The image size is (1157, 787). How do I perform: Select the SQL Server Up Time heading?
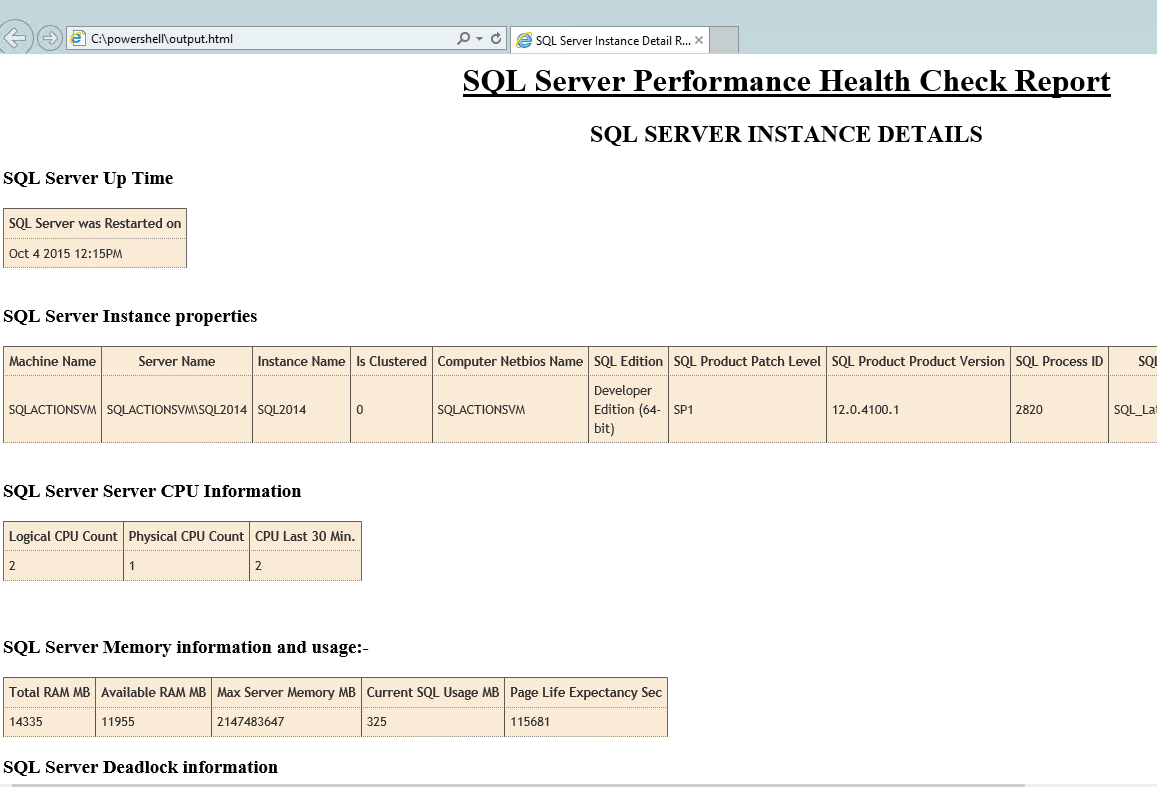pyautogui.click(x=88, y=178)
